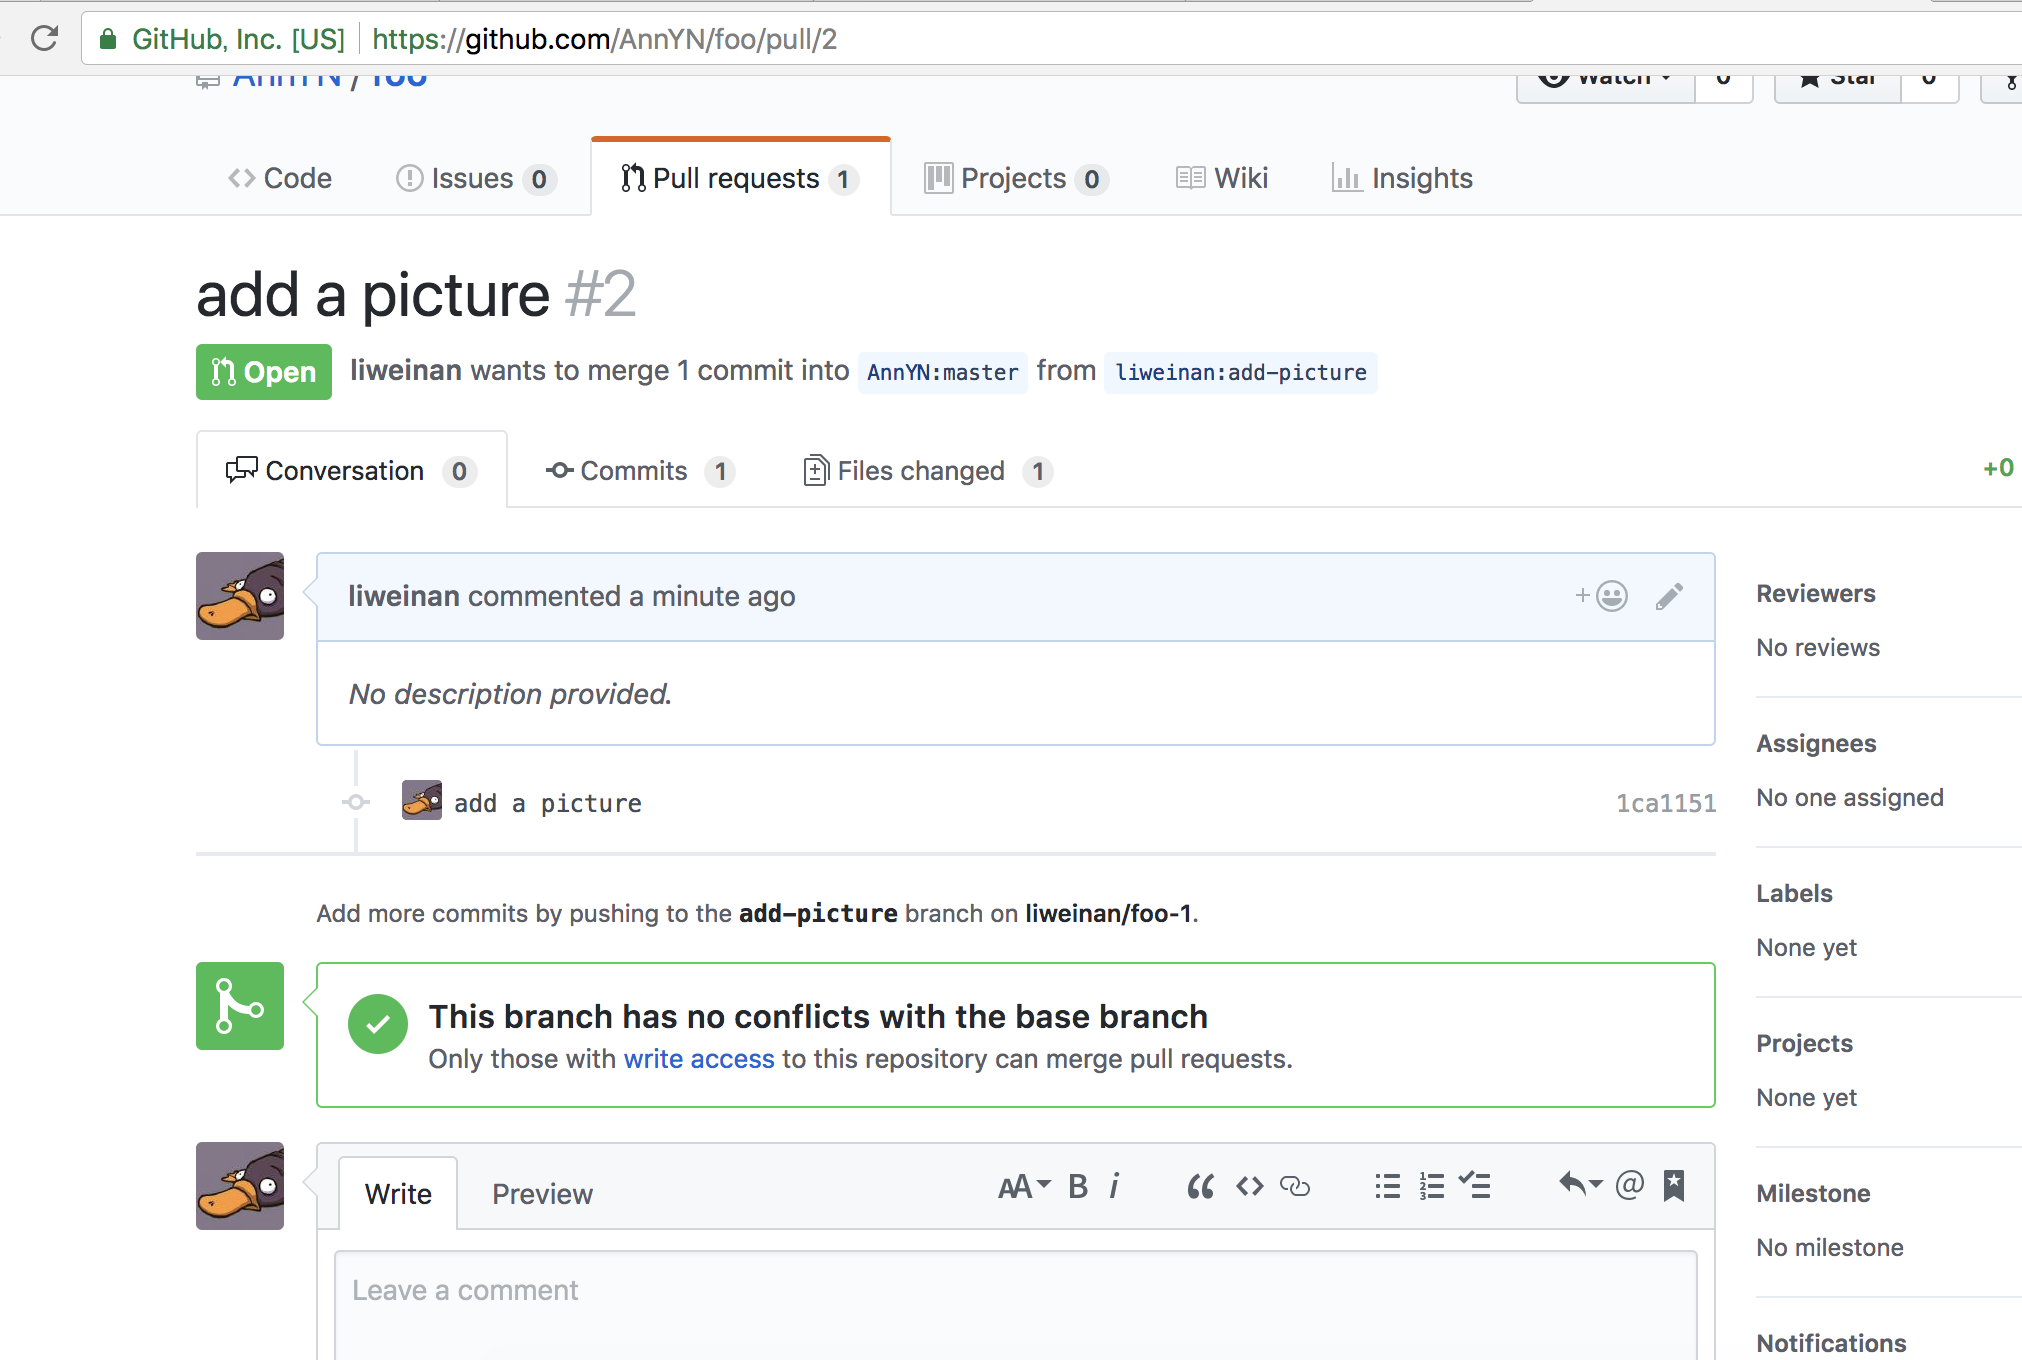
Task: Add a task list icon
Action: 1475,1187
